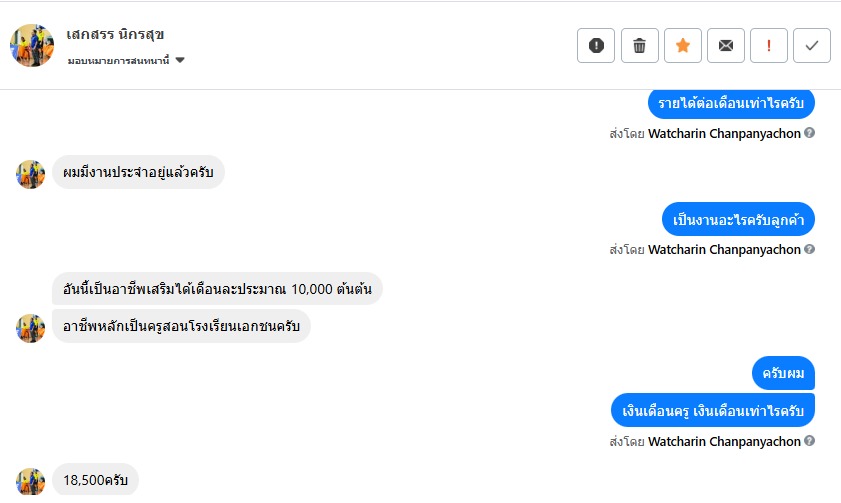
Task: Select the "รายได้ต่อเดือนเท่าไรครับ" sent message bubble
Action: click(731, 103)
